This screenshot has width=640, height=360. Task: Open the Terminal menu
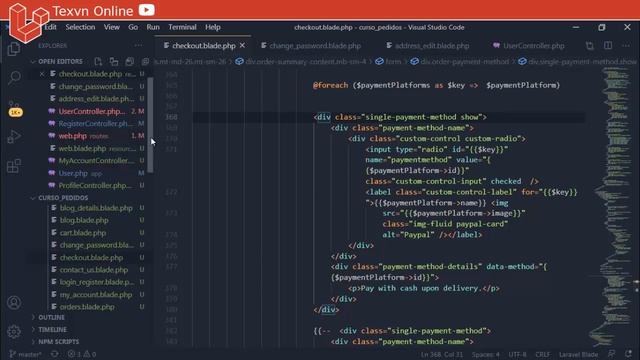click(182, 27)
